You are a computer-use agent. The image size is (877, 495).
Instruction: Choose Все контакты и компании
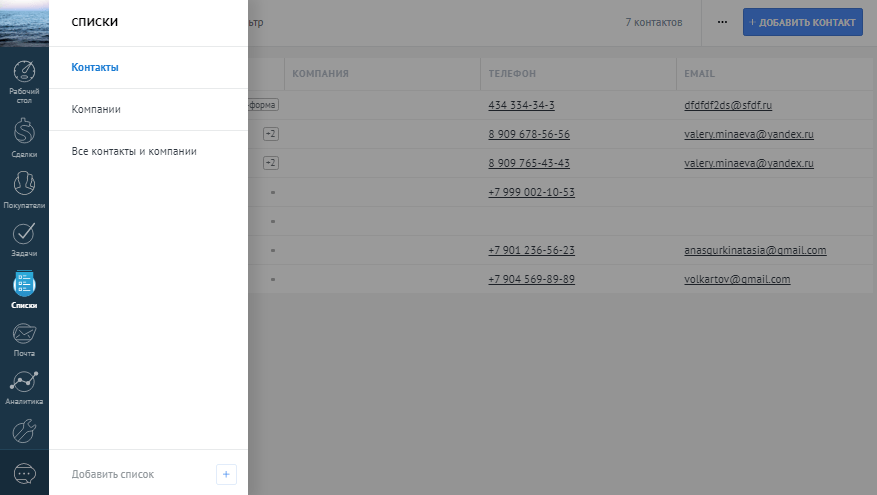[x=134, y=151]
